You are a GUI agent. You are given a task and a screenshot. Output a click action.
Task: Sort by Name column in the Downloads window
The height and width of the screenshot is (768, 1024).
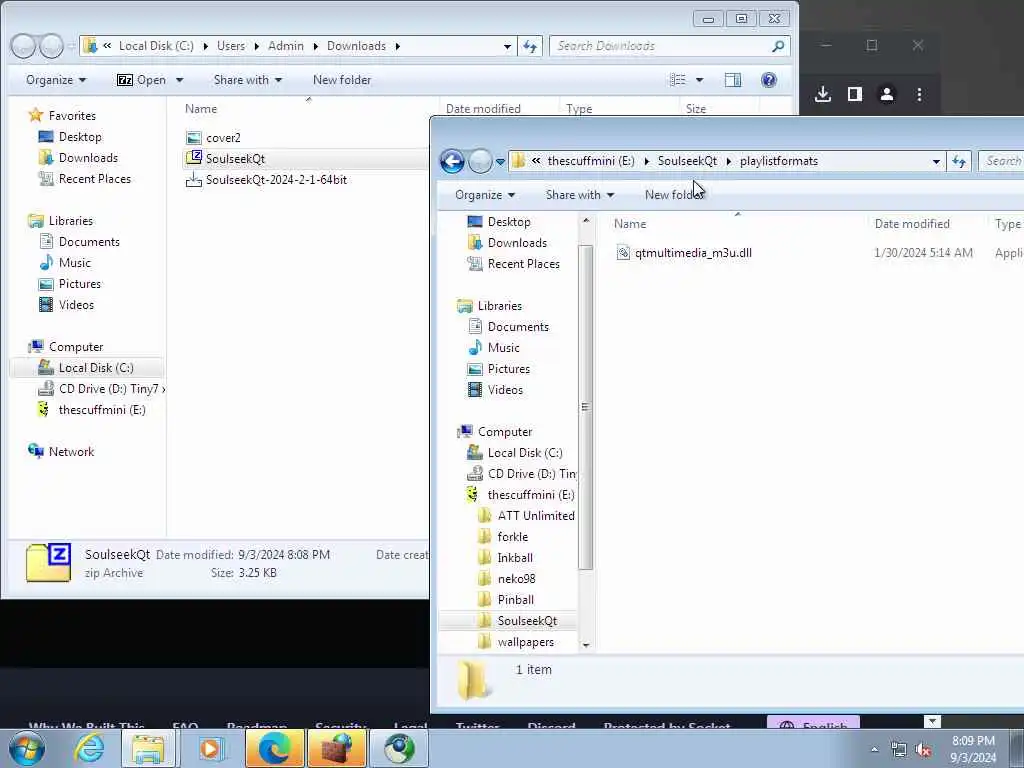point(200,109)
